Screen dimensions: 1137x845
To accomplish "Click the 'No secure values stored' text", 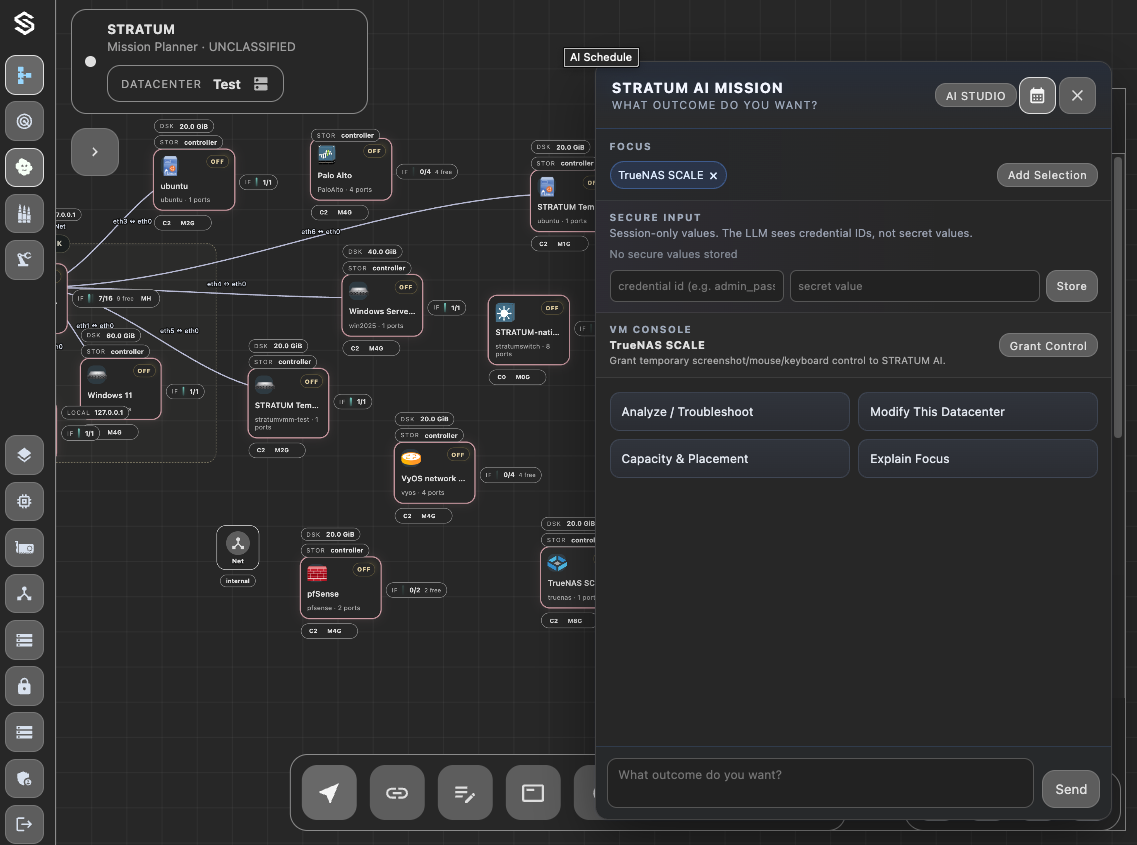I will (673, 255).
